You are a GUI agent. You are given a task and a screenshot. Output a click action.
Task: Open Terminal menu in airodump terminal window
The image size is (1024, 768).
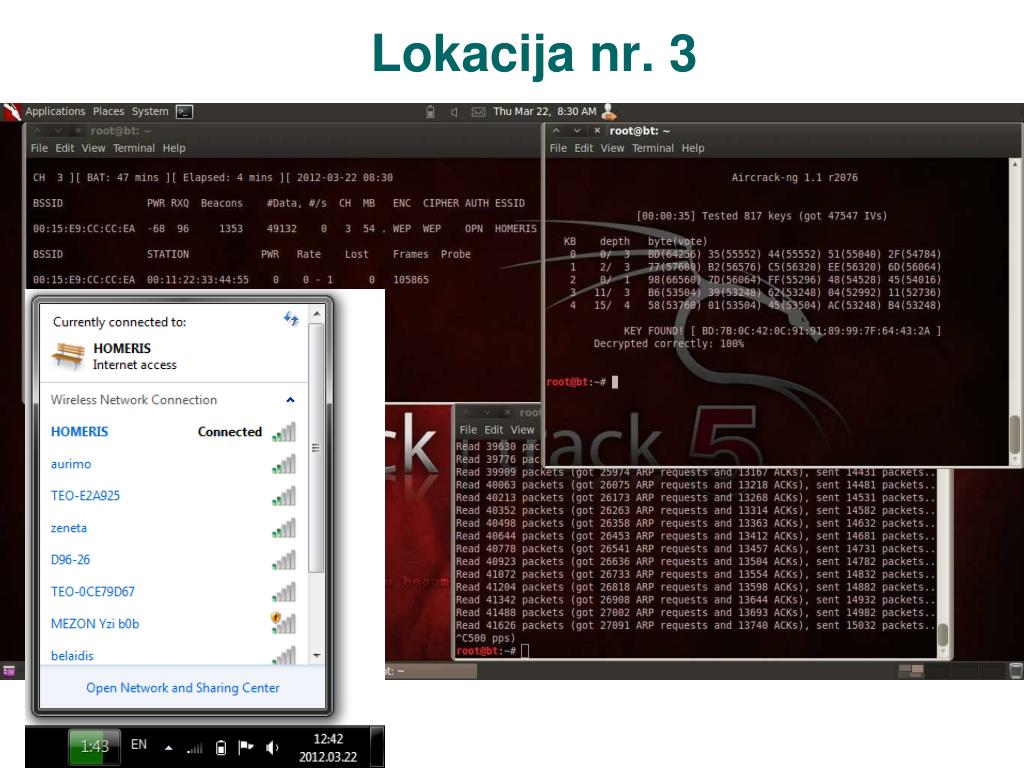[x=134, y=148]
